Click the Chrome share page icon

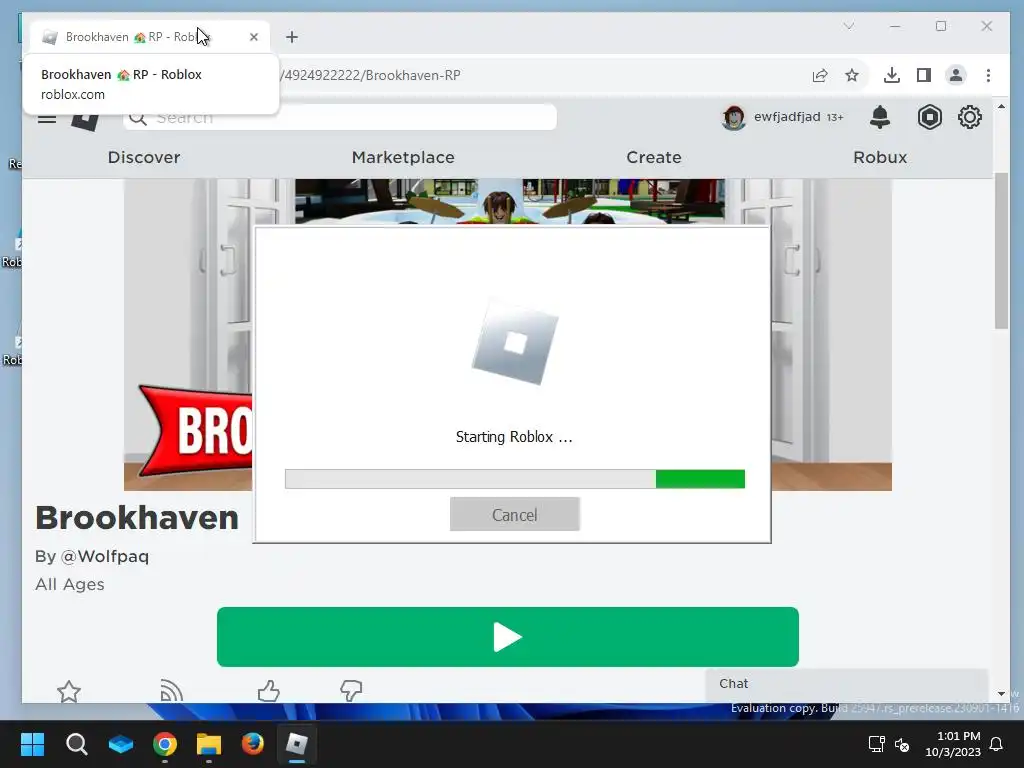(820, 75)
